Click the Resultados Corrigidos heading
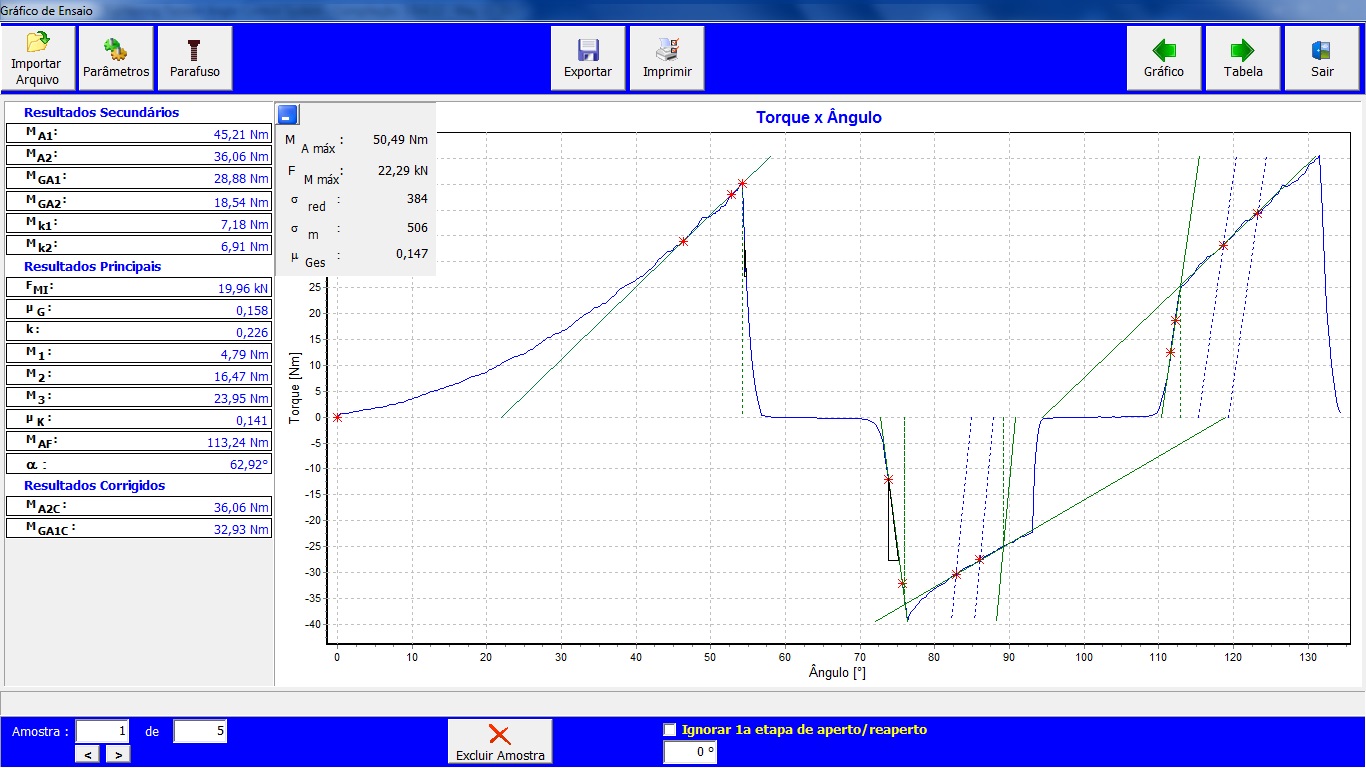 point(95,486)
